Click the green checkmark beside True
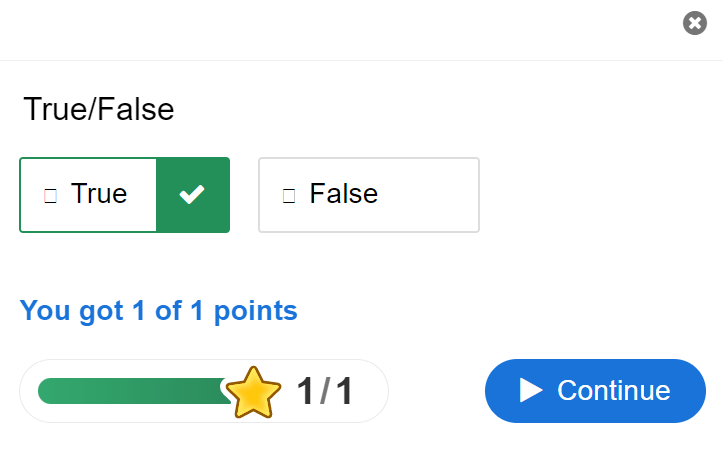The height and width of the screenshot is (452, 723). pyautogui.click(x=193, y=195)
